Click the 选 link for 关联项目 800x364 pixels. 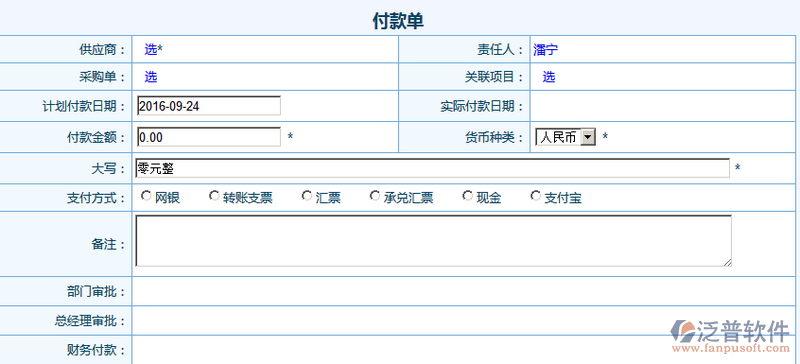click(x=548, y=77)
